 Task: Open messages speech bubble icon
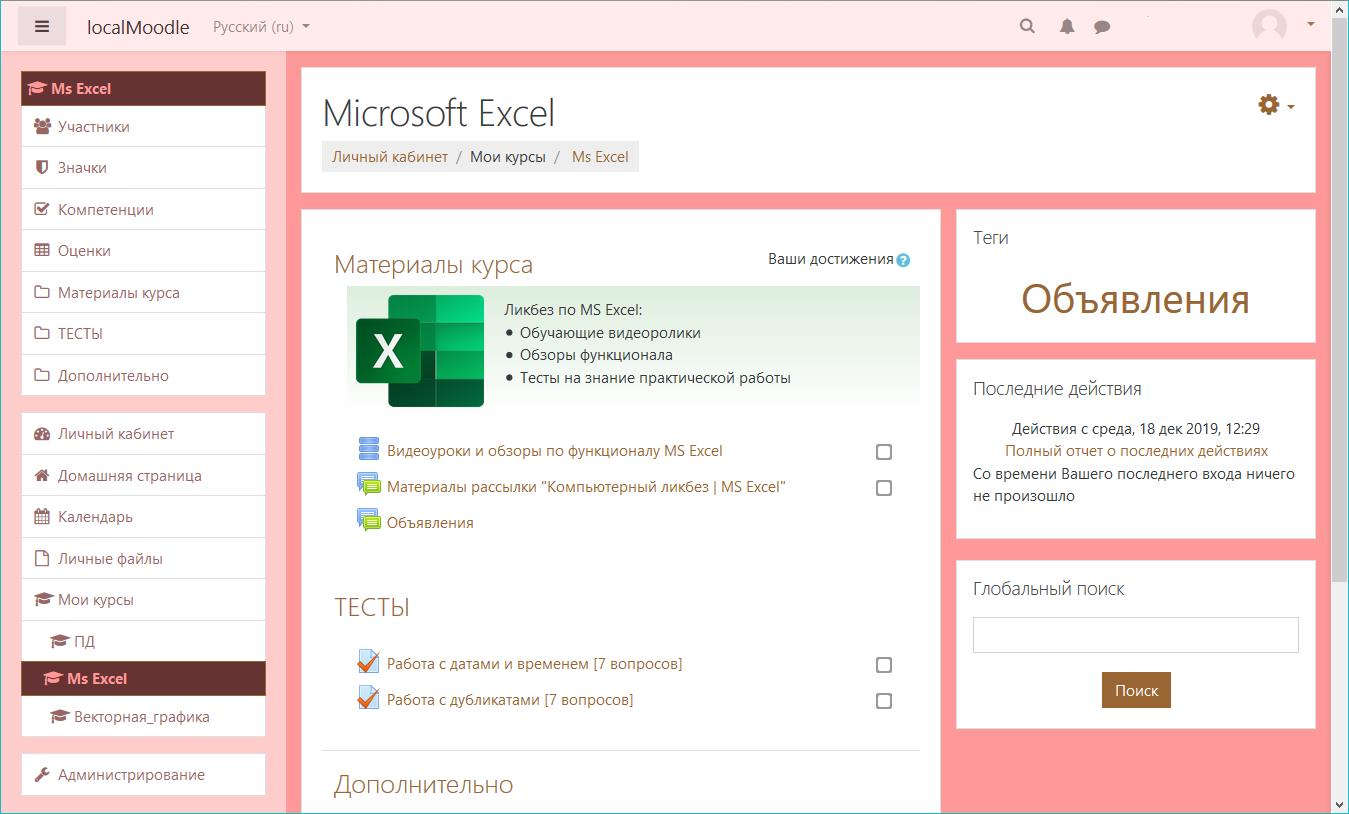pyautogui.click(x=1102, y=27)
